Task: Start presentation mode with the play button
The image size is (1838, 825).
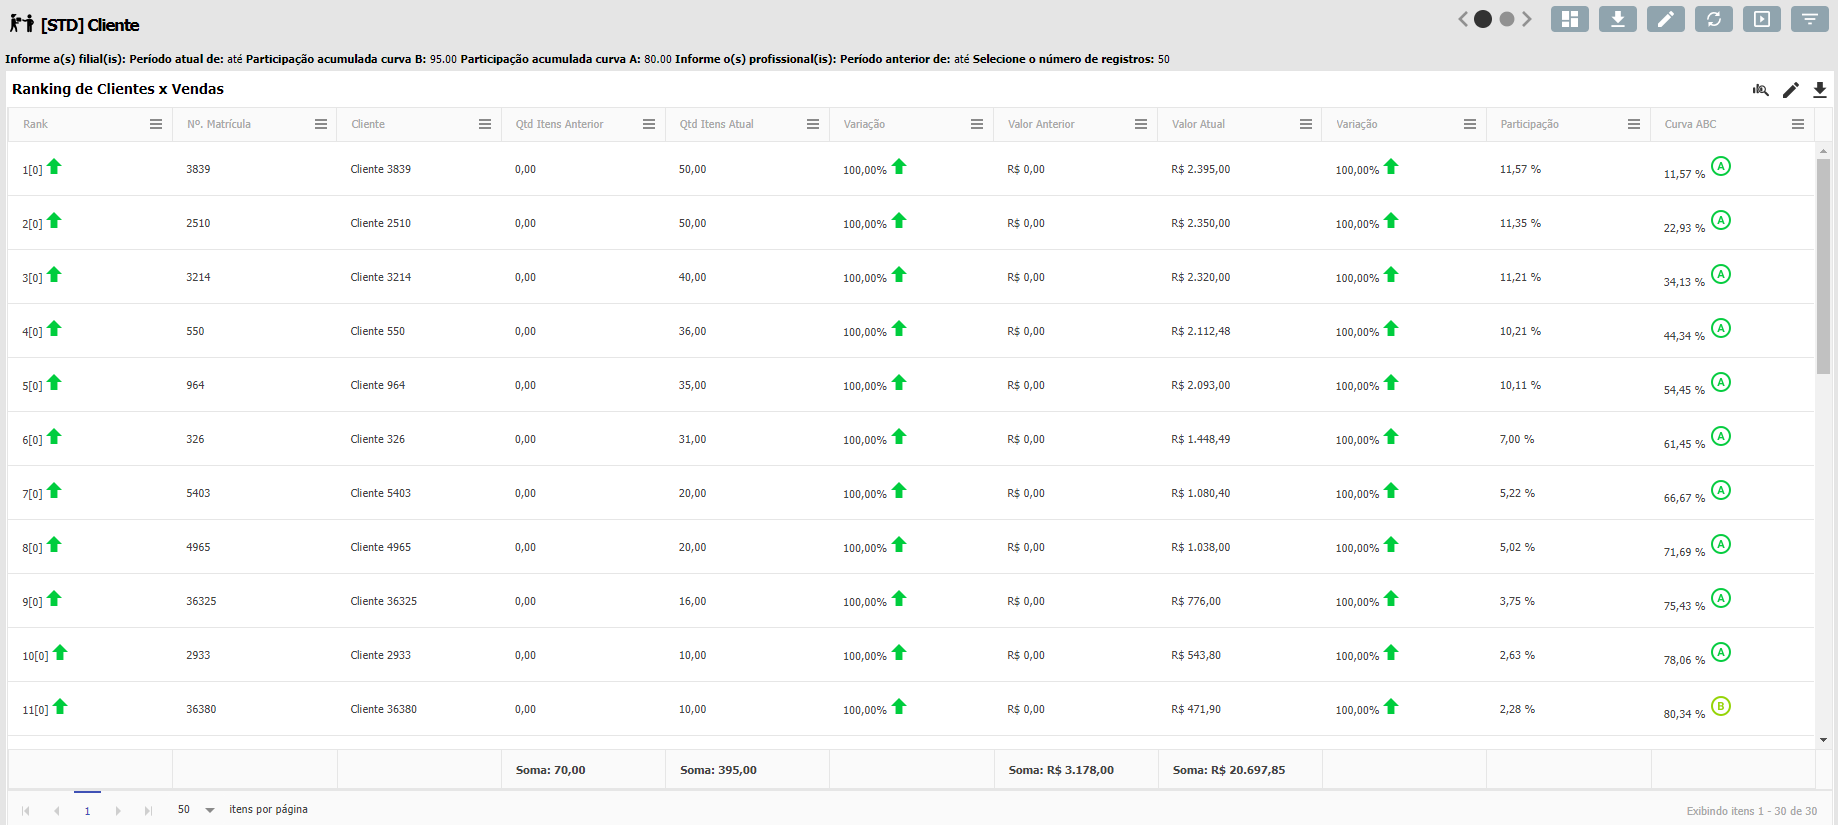Action: tap(1761, 19)
